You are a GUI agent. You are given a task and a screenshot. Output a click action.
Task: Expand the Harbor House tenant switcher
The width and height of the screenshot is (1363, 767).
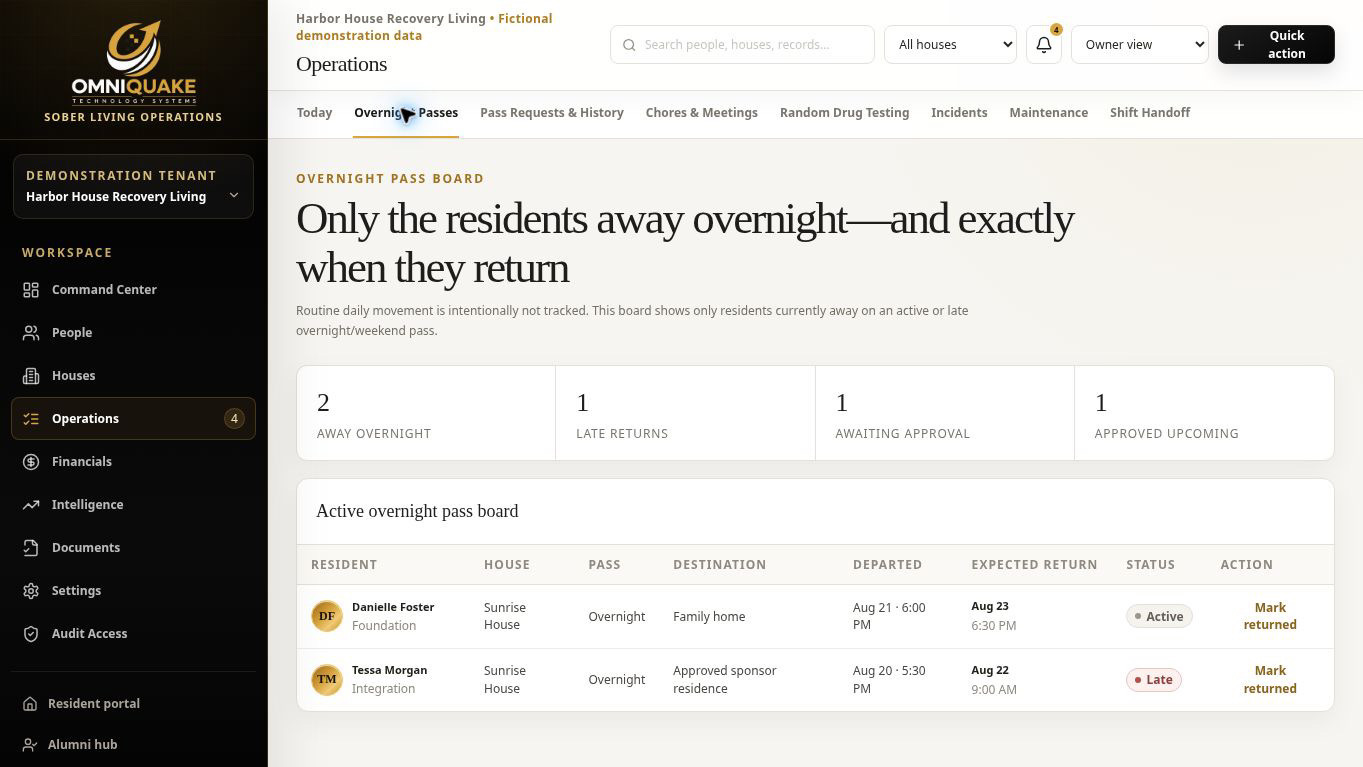[x=133, y=187]
